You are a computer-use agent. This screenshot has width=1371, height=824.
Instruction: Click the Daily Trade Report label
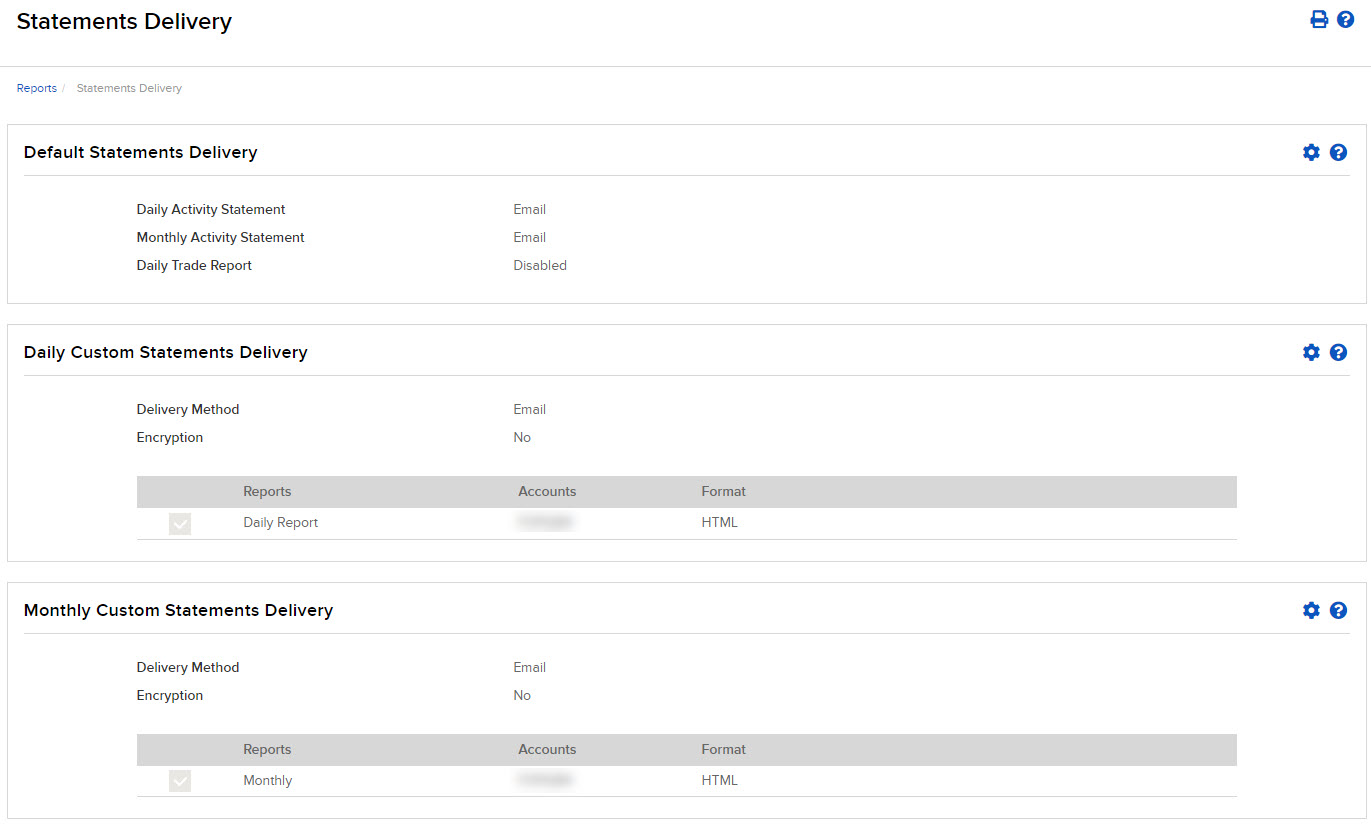click(x=194, y=265)
